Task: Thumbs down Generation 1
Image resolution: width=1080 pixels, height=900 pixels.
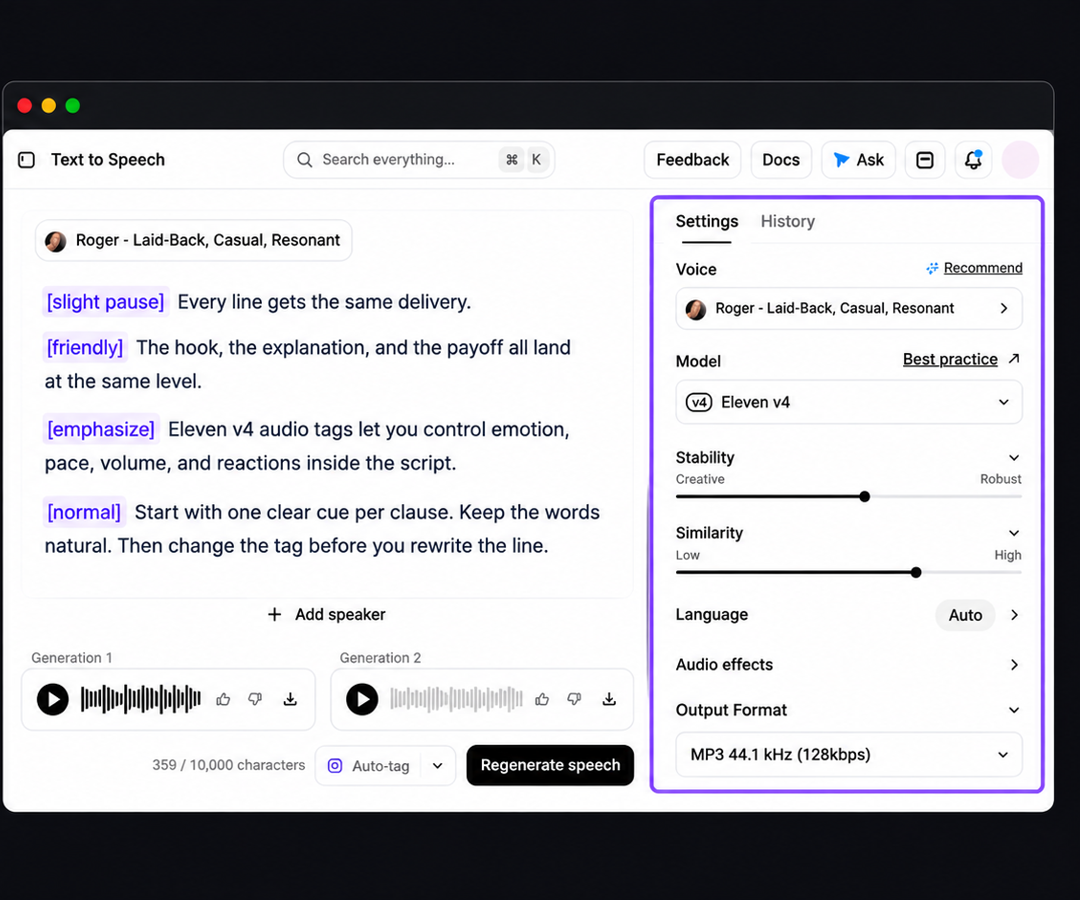Action: (x=256, y=700)
